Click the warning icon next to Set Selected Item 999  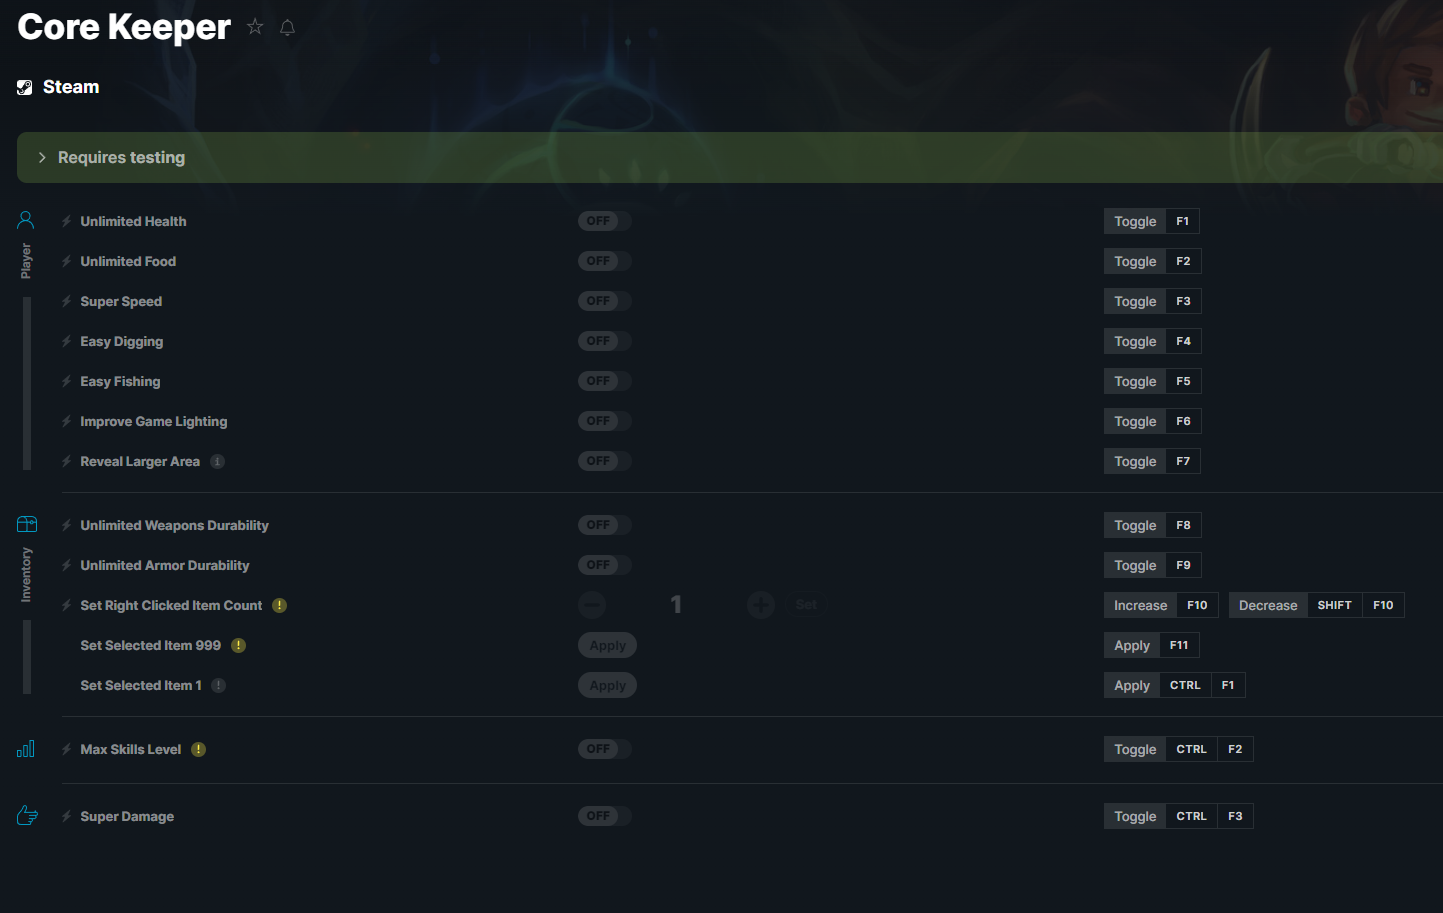(x=238, y=645)
